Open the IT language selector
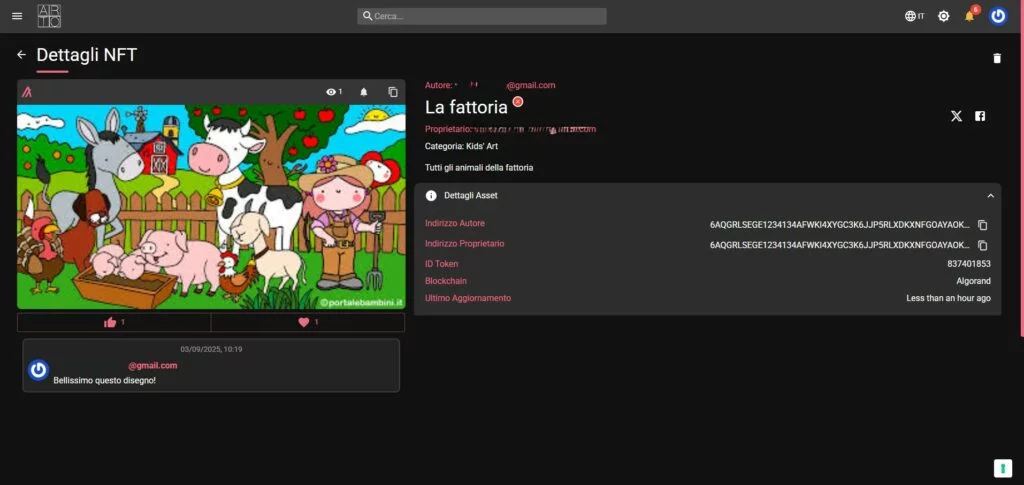1024x485 pixels. tap(914, 16)
